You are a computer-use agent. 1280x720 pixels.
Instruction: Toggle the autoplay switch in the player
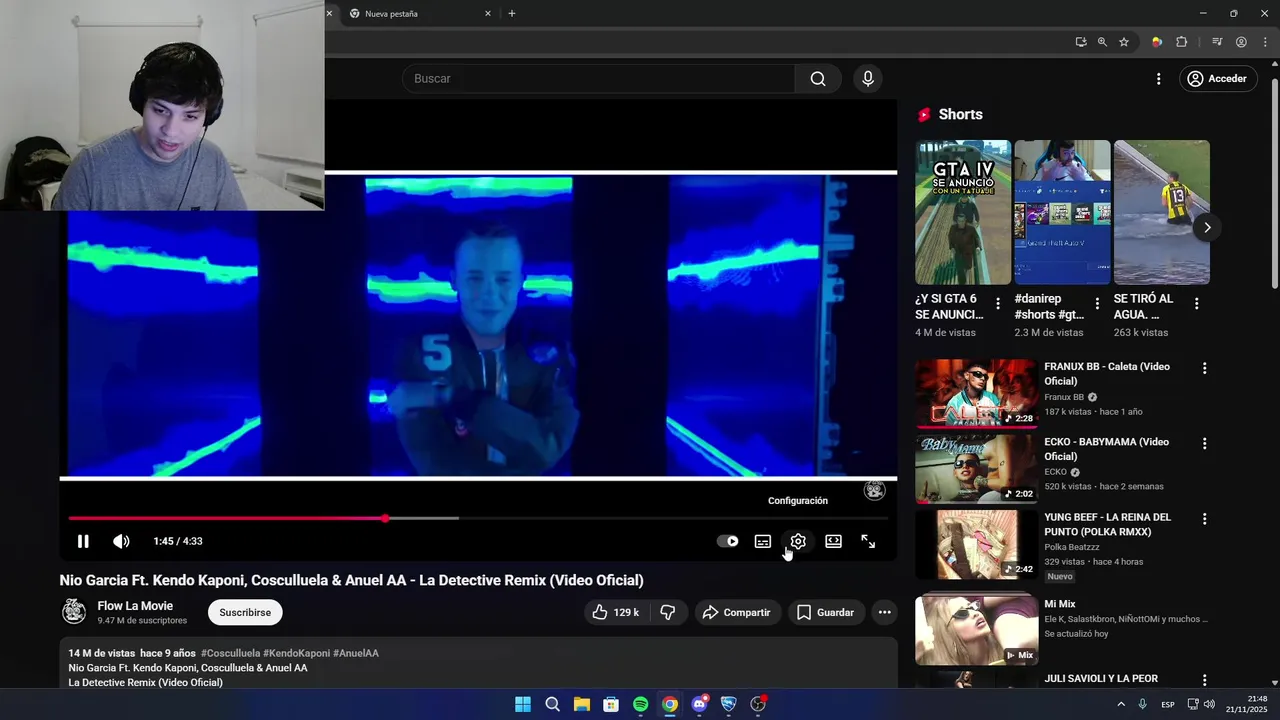coord(728,541)
